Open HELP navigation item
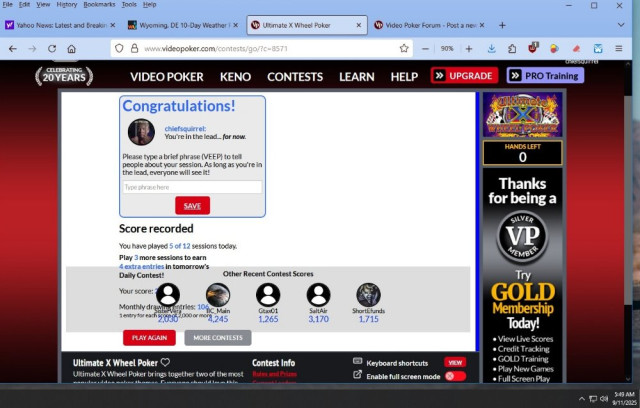640x408 pixels. pyautogui.click(x=404, y=77)
